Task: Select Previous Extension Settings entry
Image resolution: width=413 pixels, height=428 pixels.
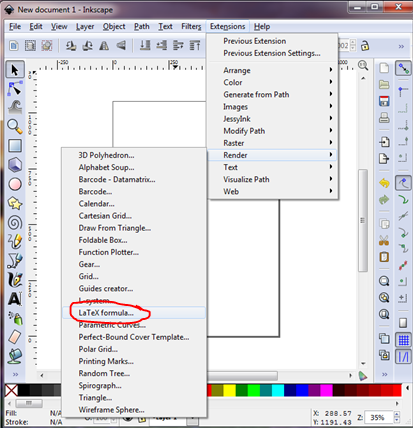Action: pyautogui.click(x=272, y=53)
